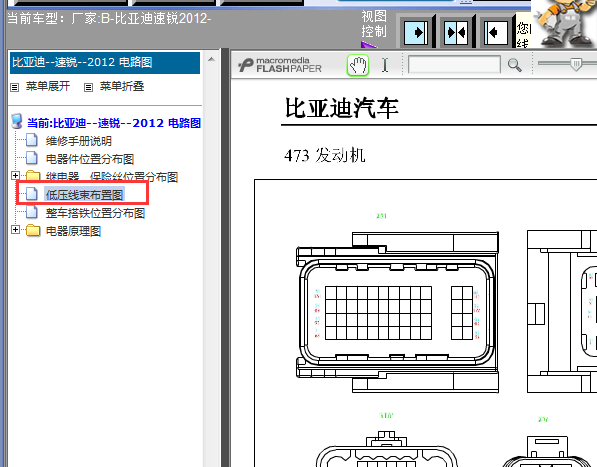This screenshot has height=467, width=597.
Task: Click the folder icon for 继电器 保险丝位置分布图
Action: (x=33, y=176)
